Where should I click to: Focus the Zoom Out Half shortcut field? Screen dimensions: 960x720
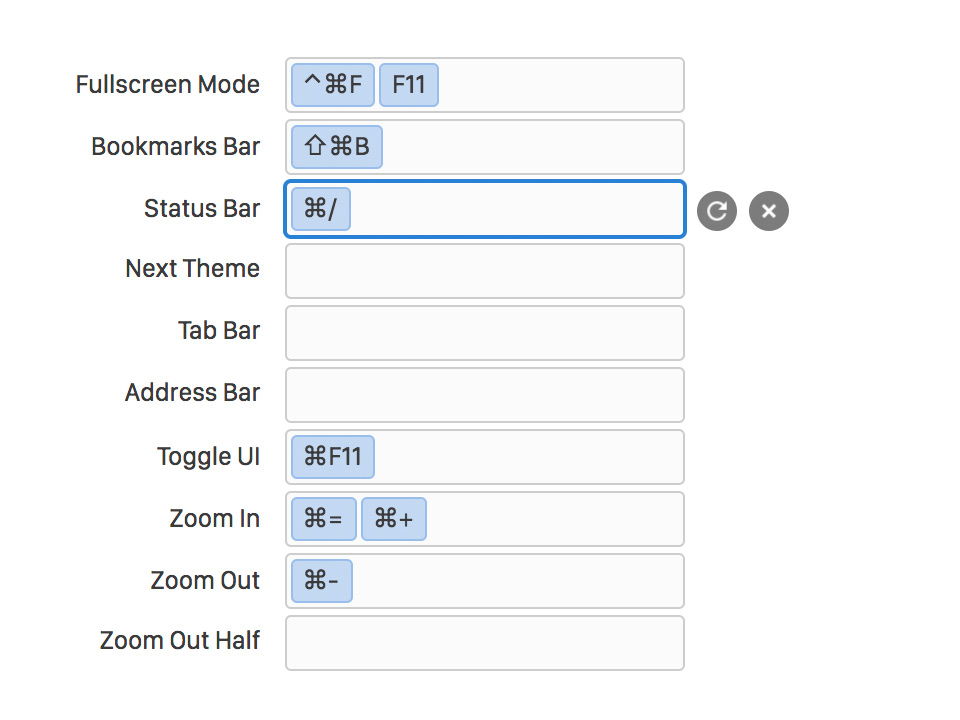(484, 643)
